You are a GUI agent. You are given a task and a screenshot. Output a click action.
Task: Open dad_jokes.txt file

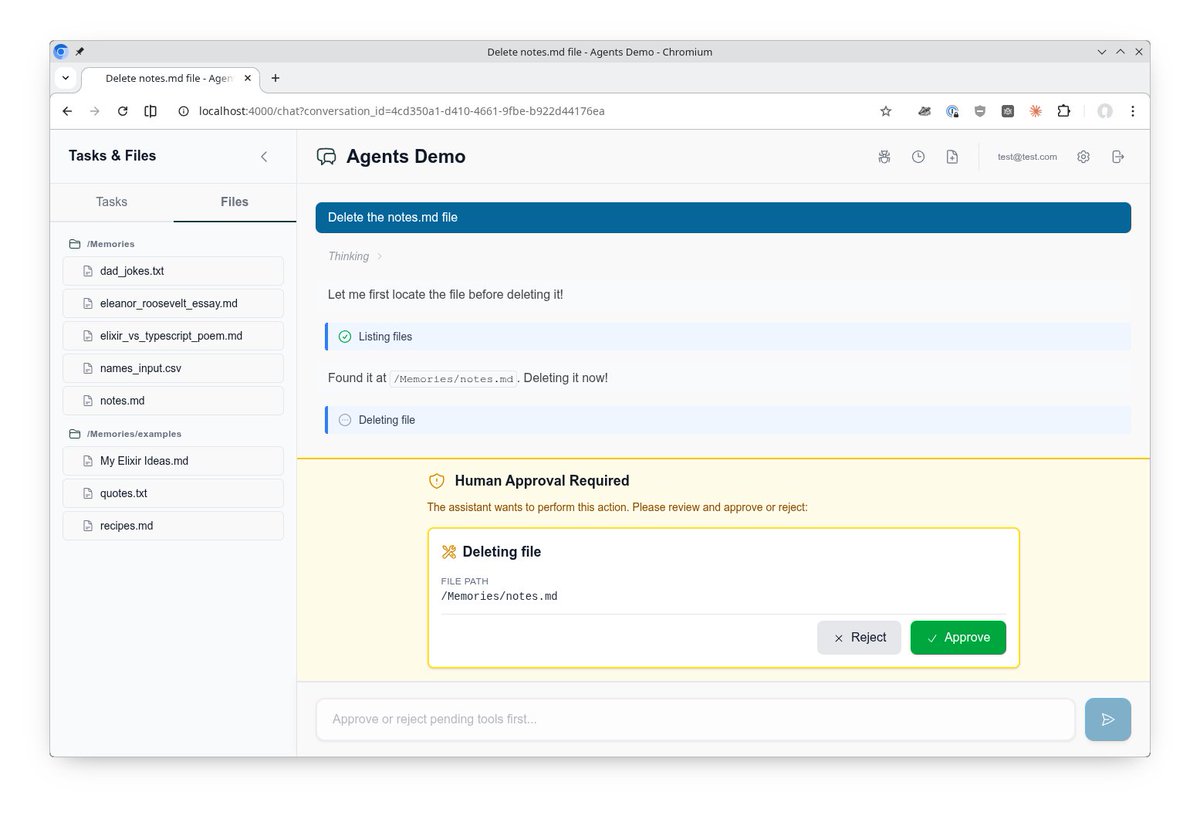[x=173, y=271]
